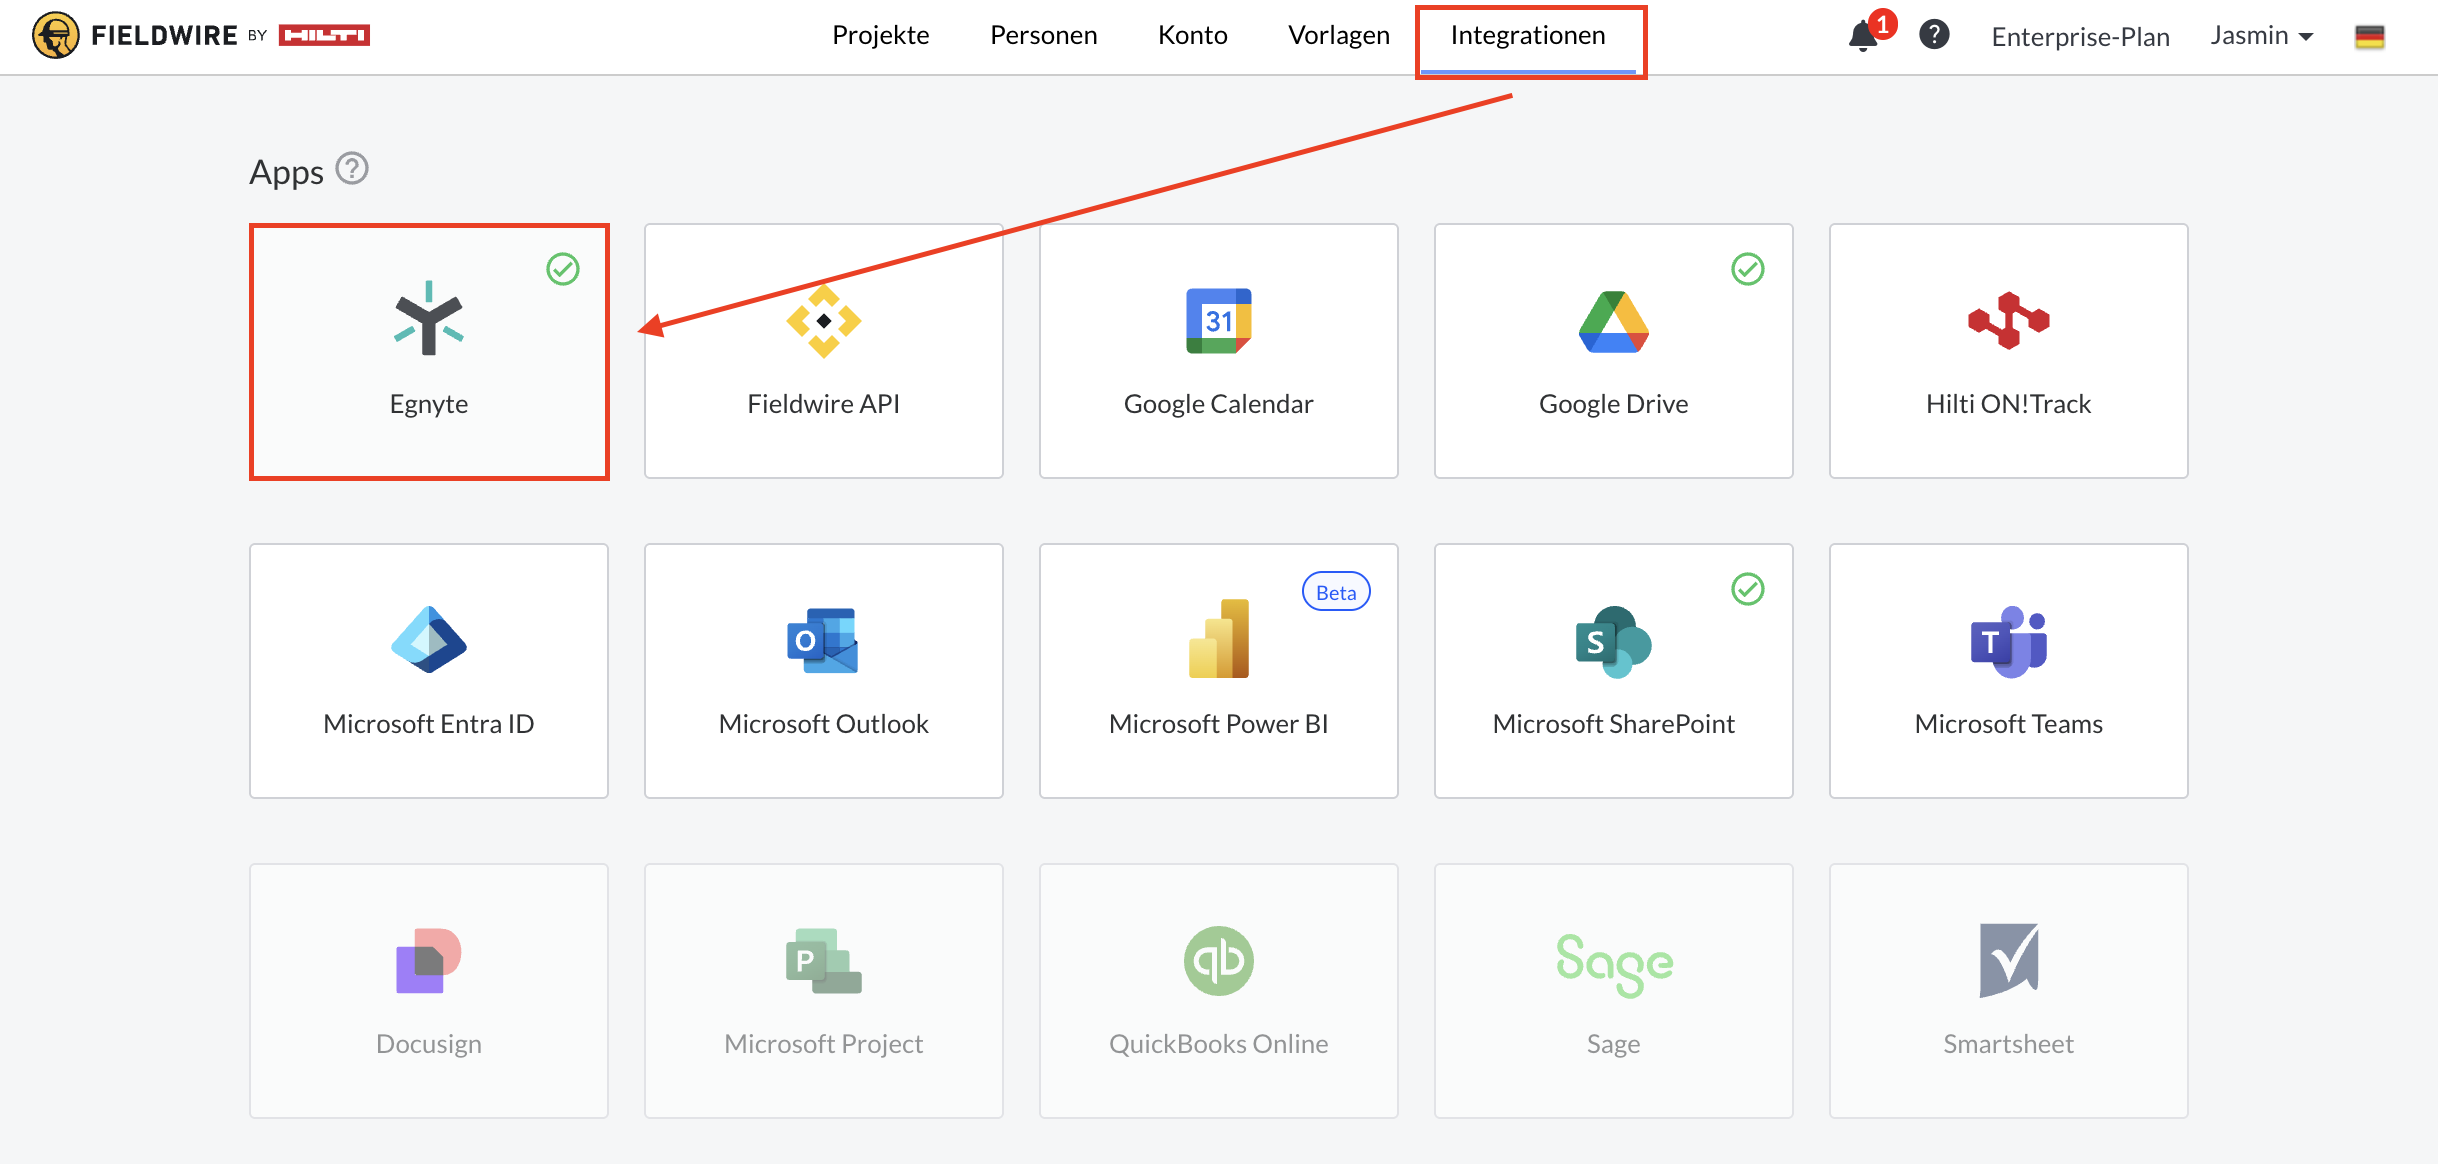This screenshot has width=2438, height=1164.
Task: Open the Microsoft Outlook icon
Action: click(x=823, y=640)
